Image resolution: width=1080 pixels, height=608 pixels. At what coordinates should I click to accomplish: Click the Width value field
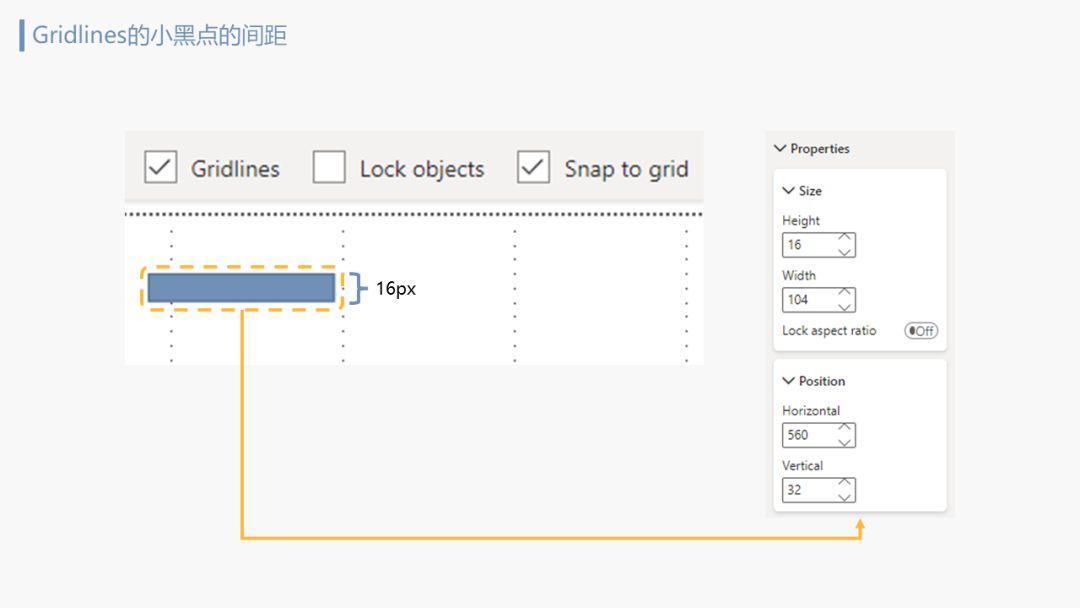coord(808,300)
